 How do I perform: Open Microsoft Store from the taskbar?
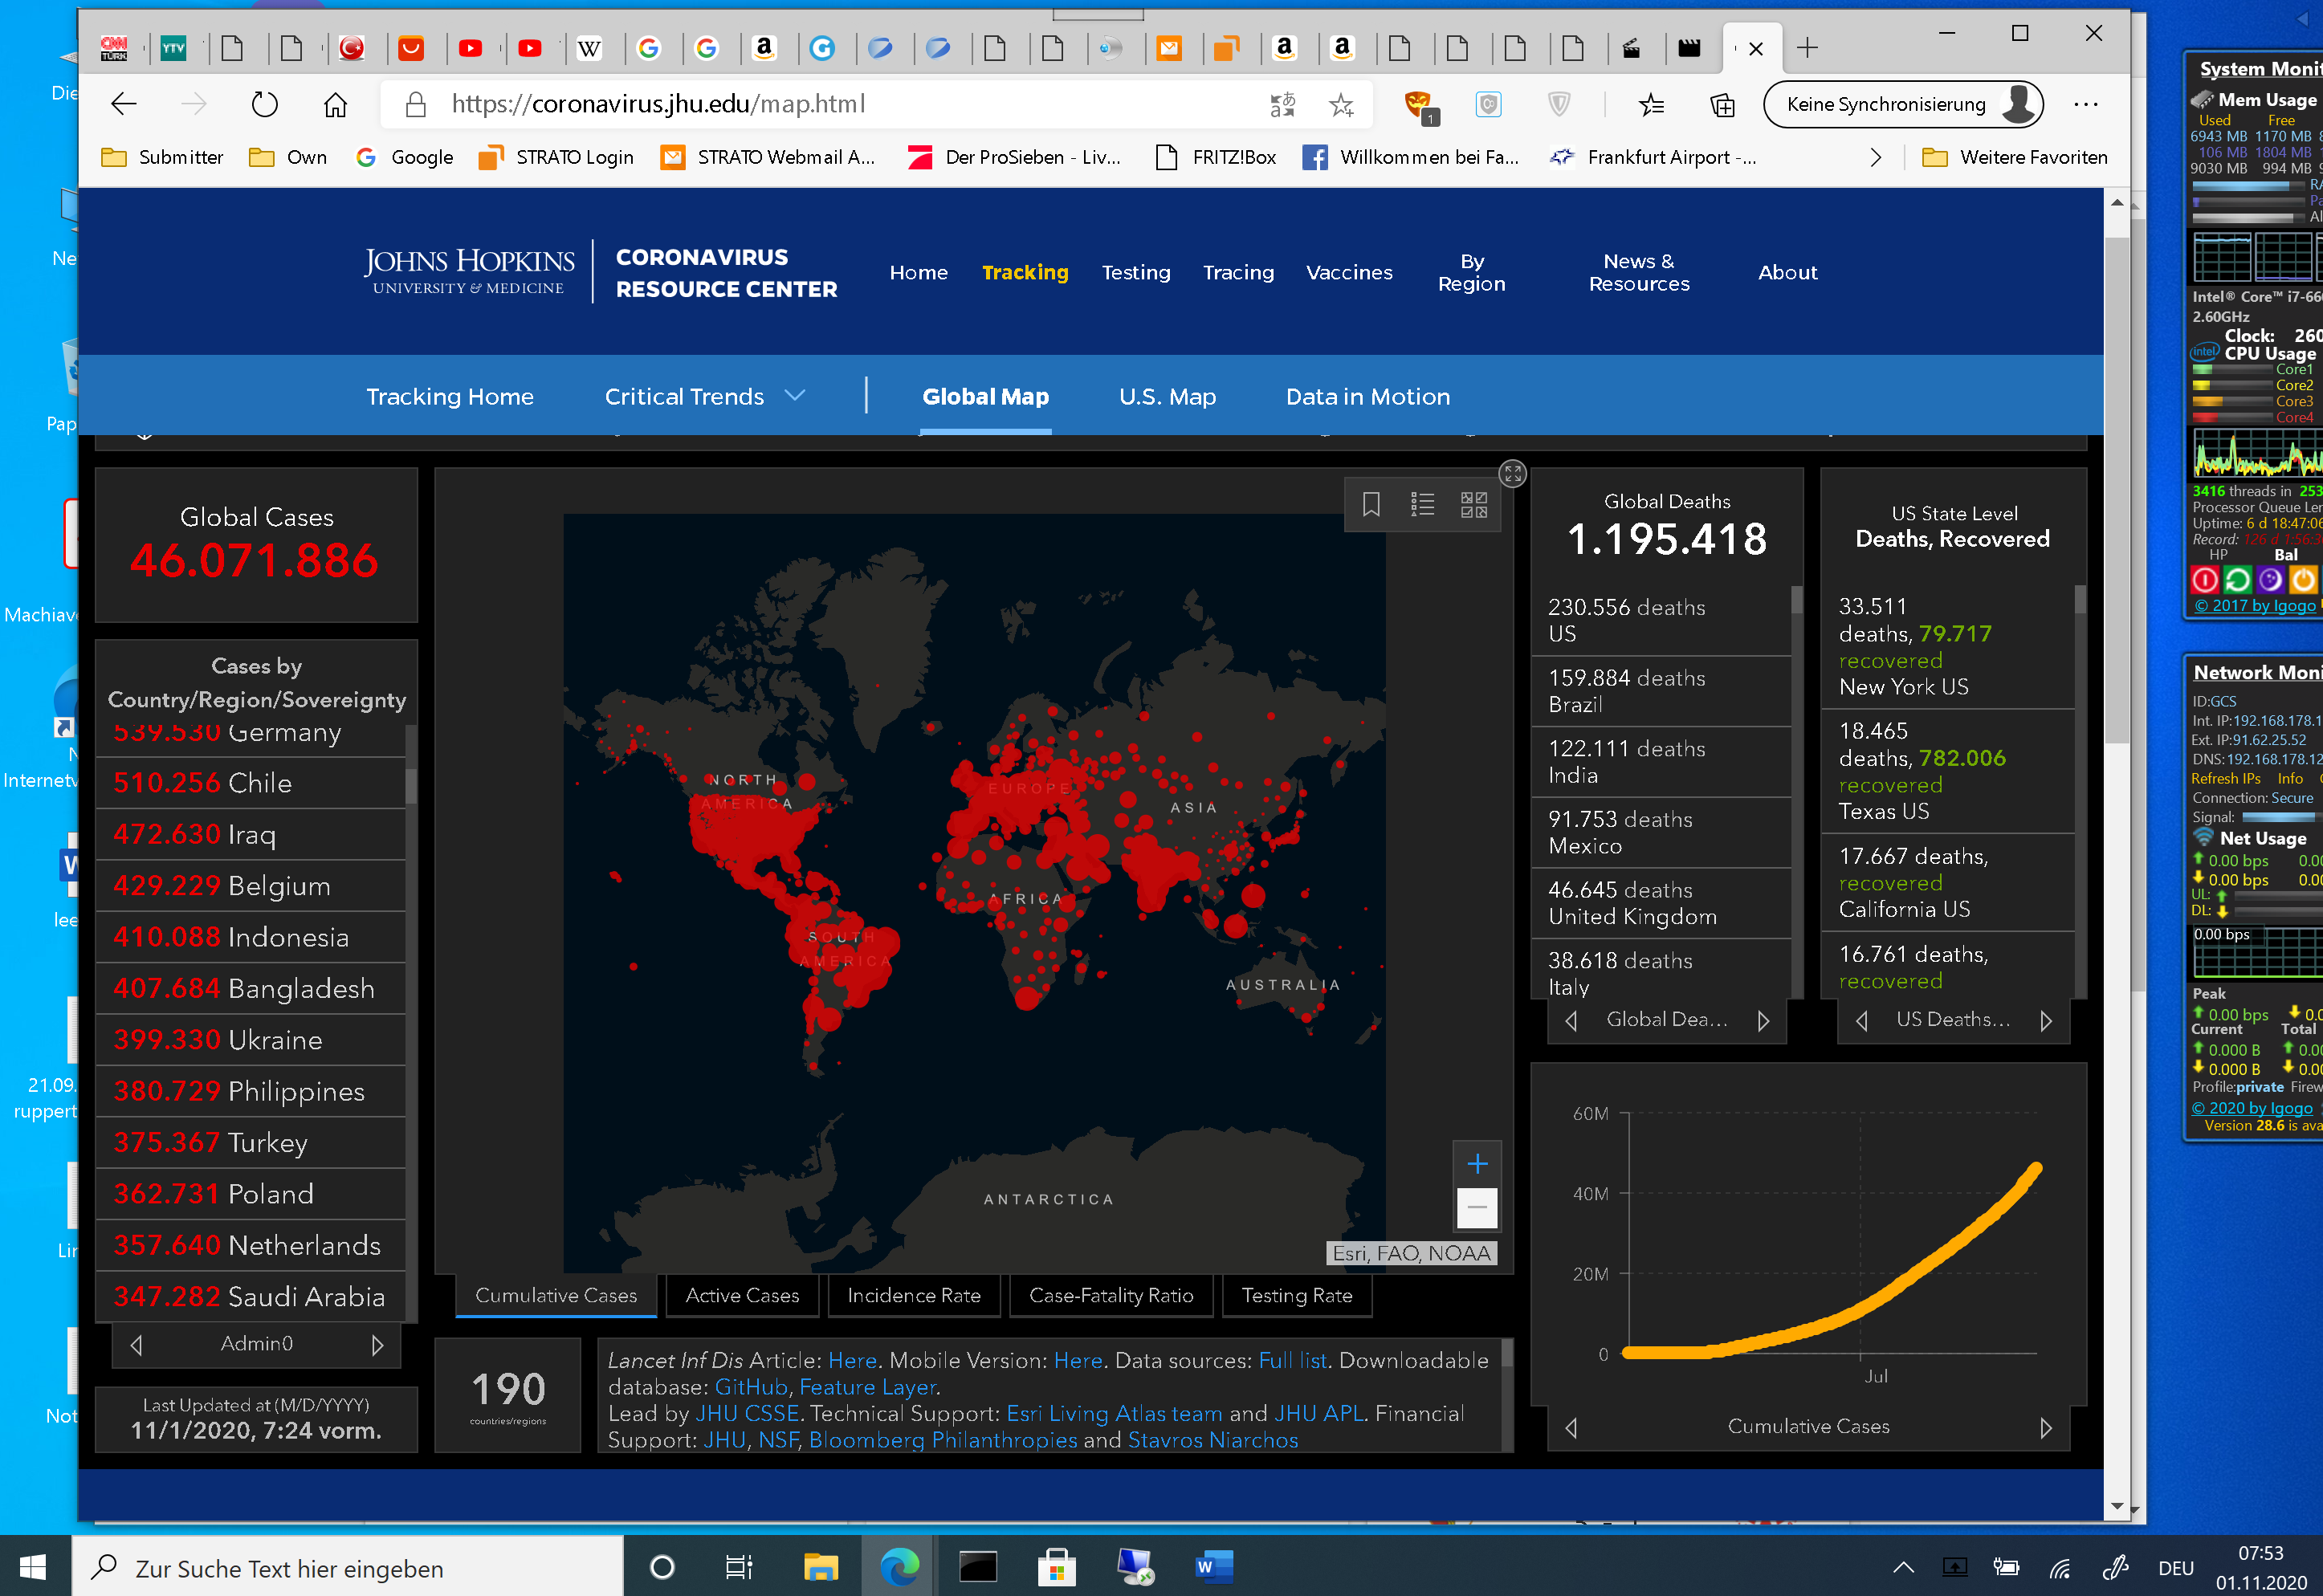1056,1567
